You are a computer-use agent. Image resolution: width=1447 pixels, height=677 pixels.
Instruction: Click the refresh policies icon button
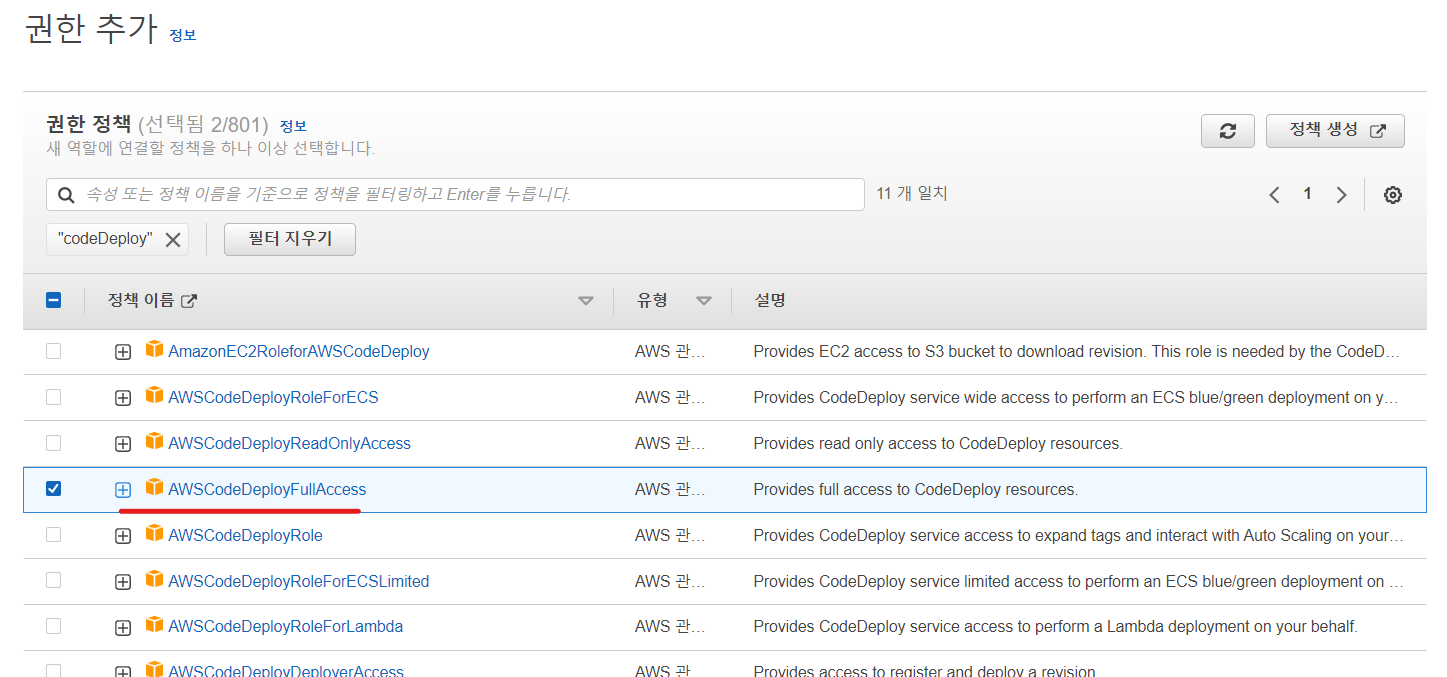pos(1228,131)
